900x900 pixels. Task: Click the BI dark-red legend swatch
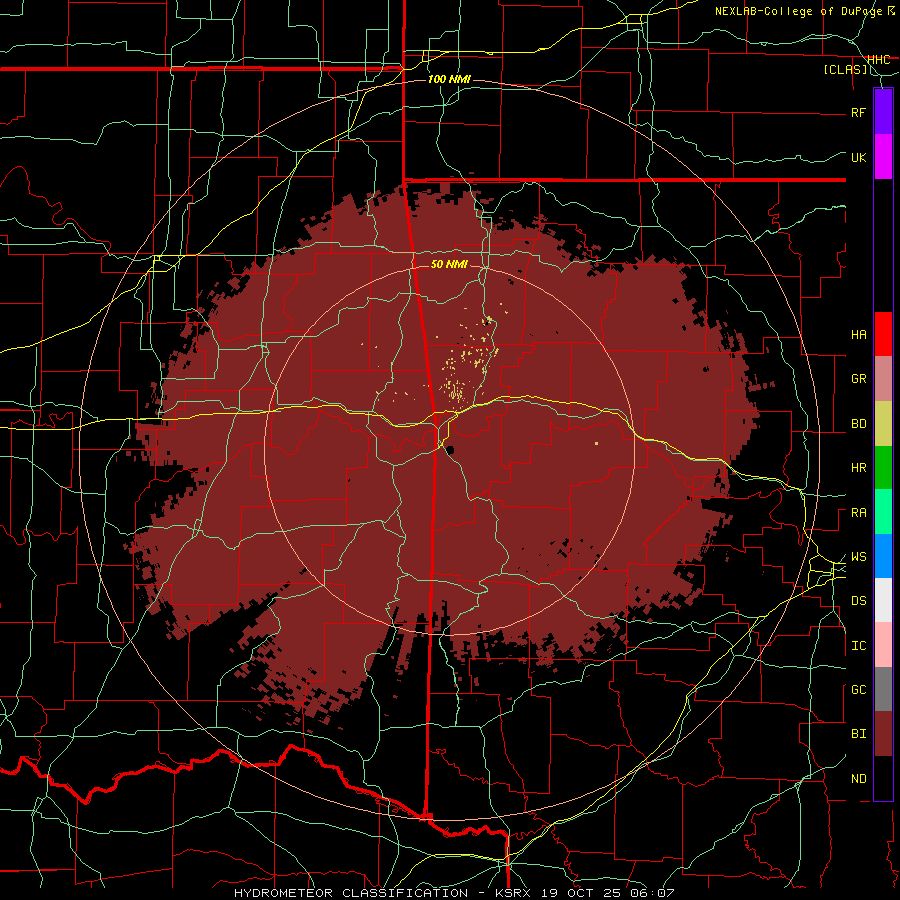(883, 734)
